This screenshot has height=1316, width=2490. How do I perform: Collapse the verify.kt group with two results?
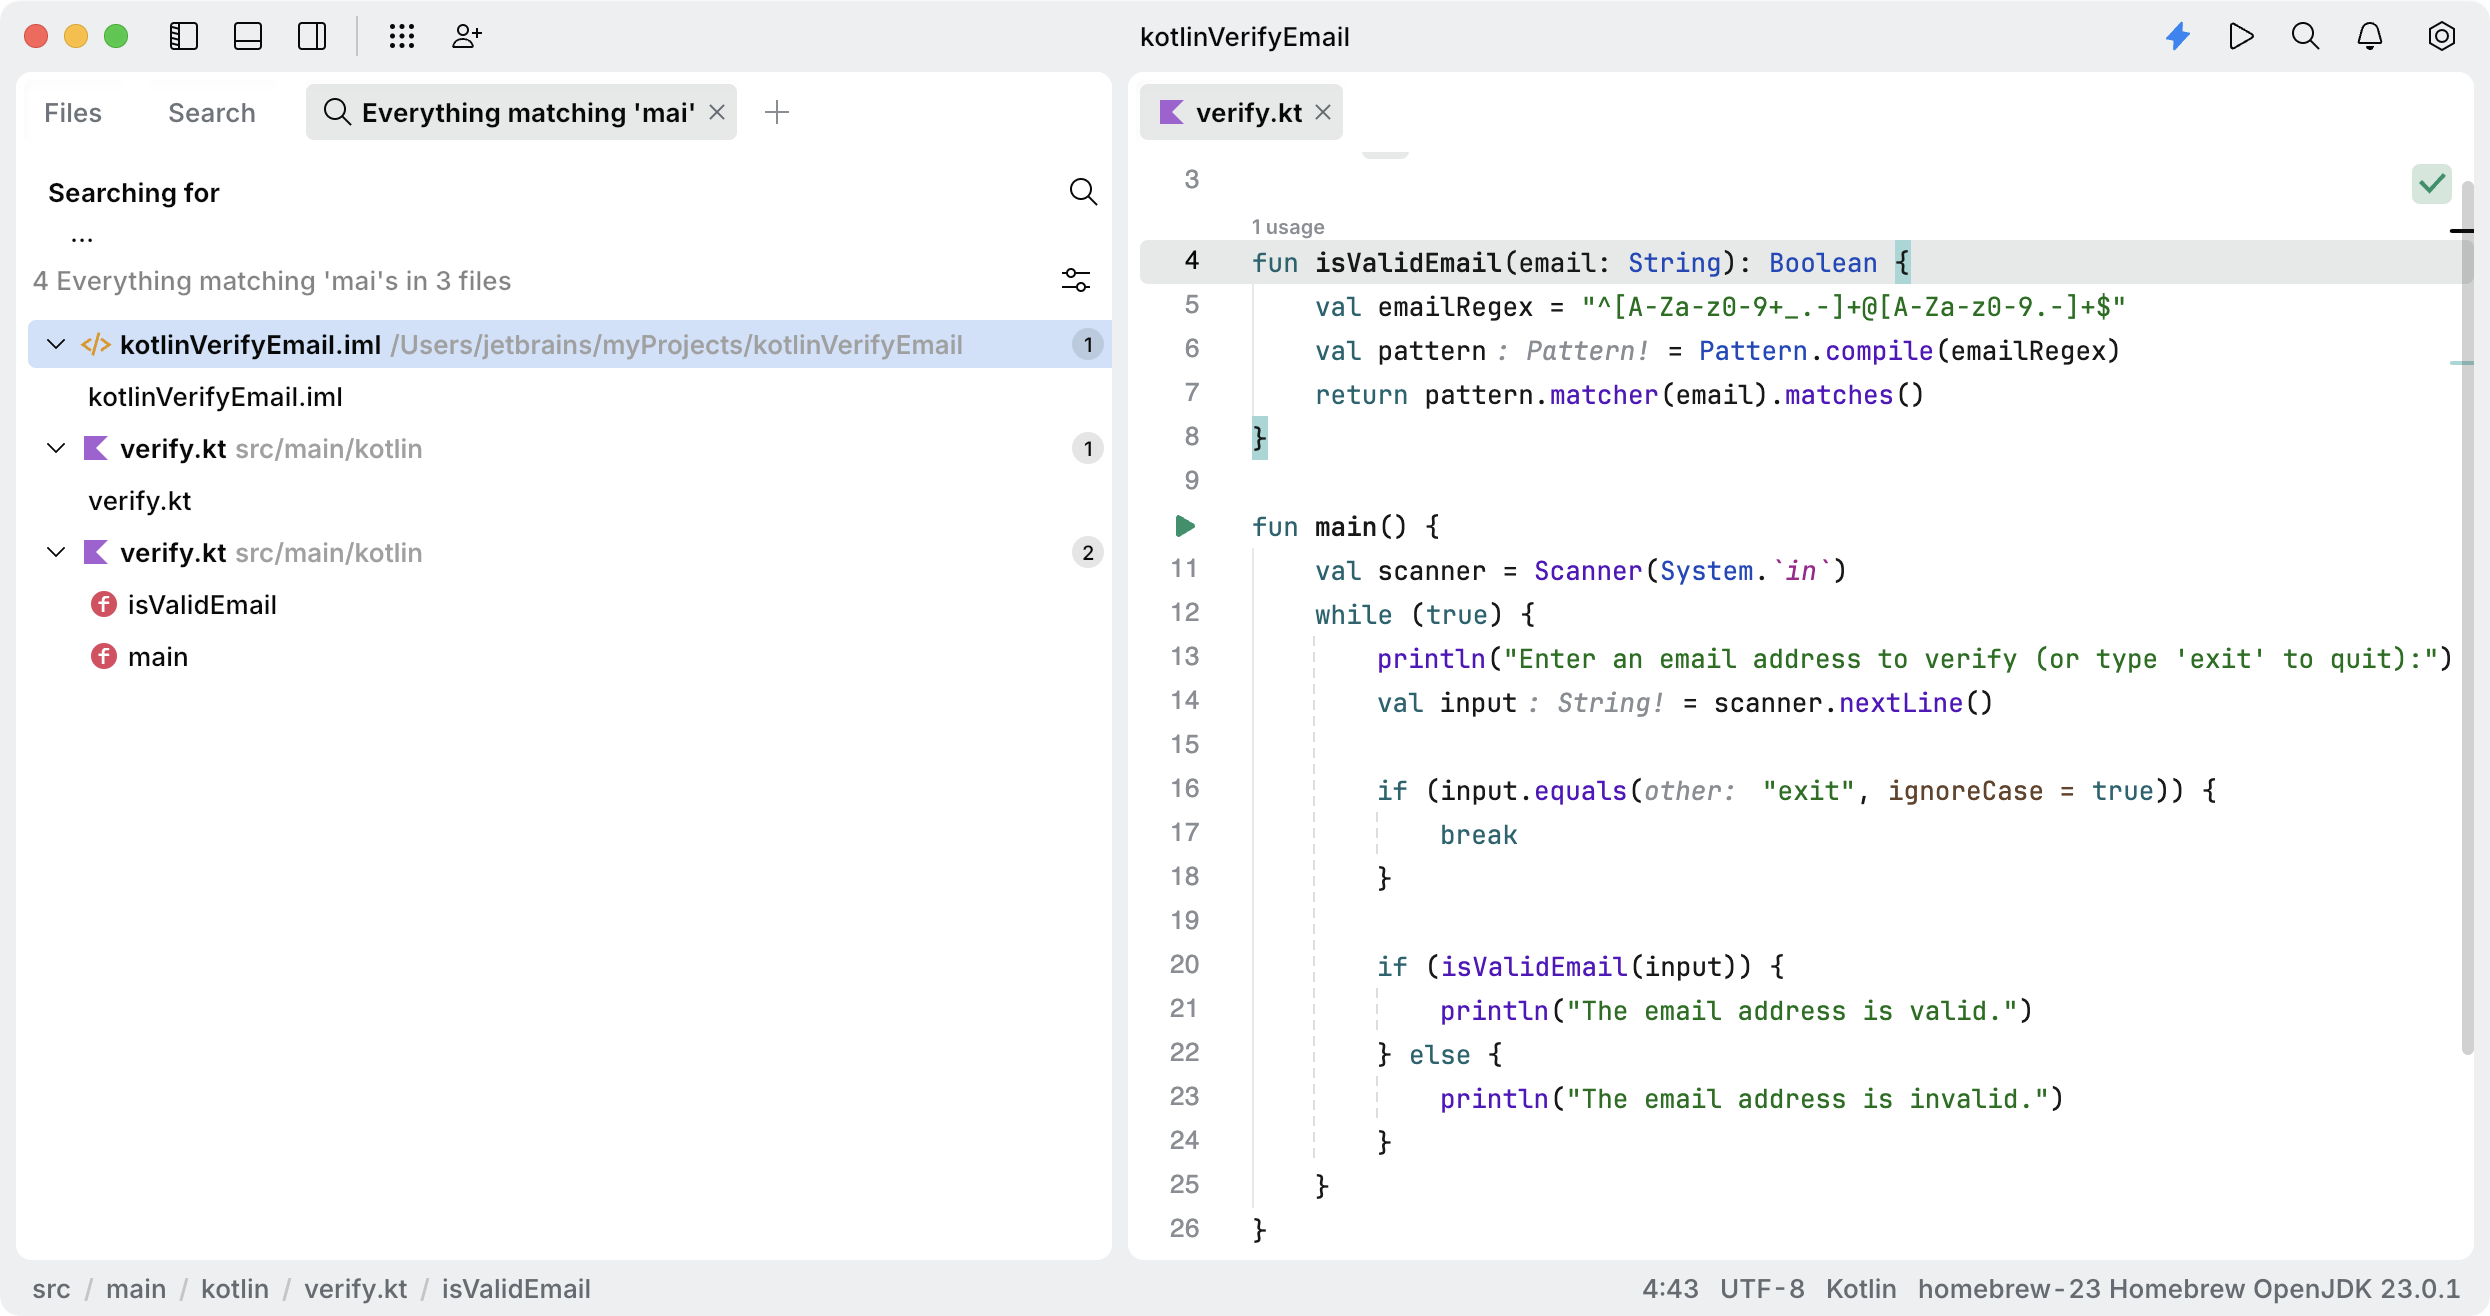[x=56, y=553]
